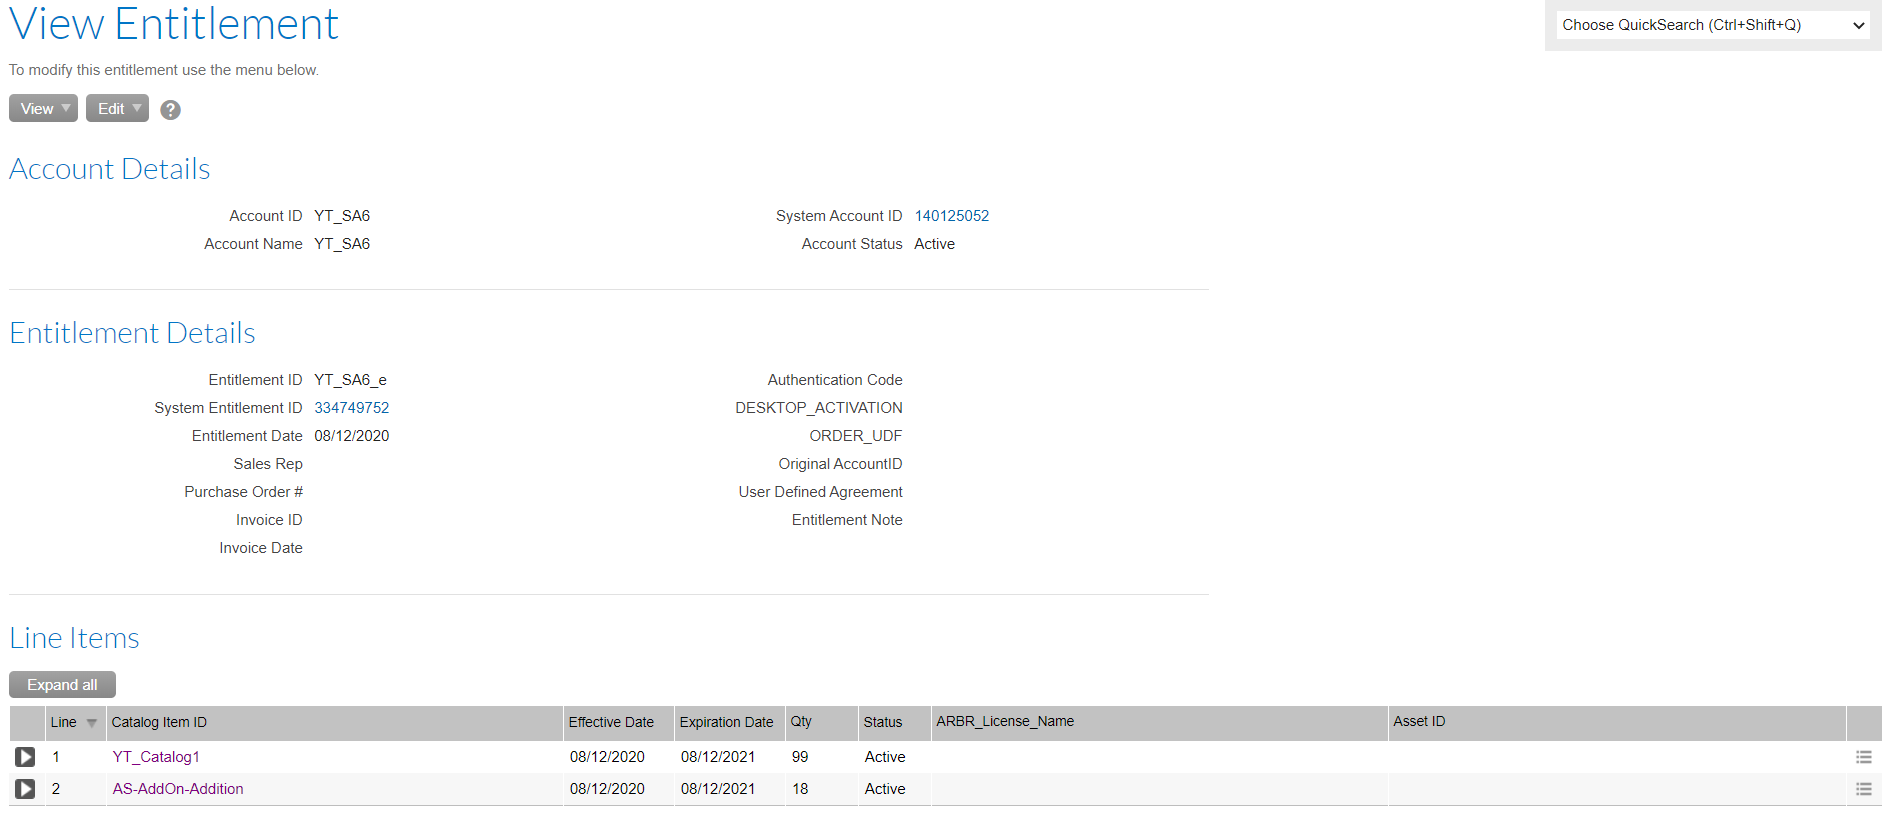The width and height of the screenshot is (1886, 817).
Task: Open the View dropdown menu
Action: coord(43,108)
